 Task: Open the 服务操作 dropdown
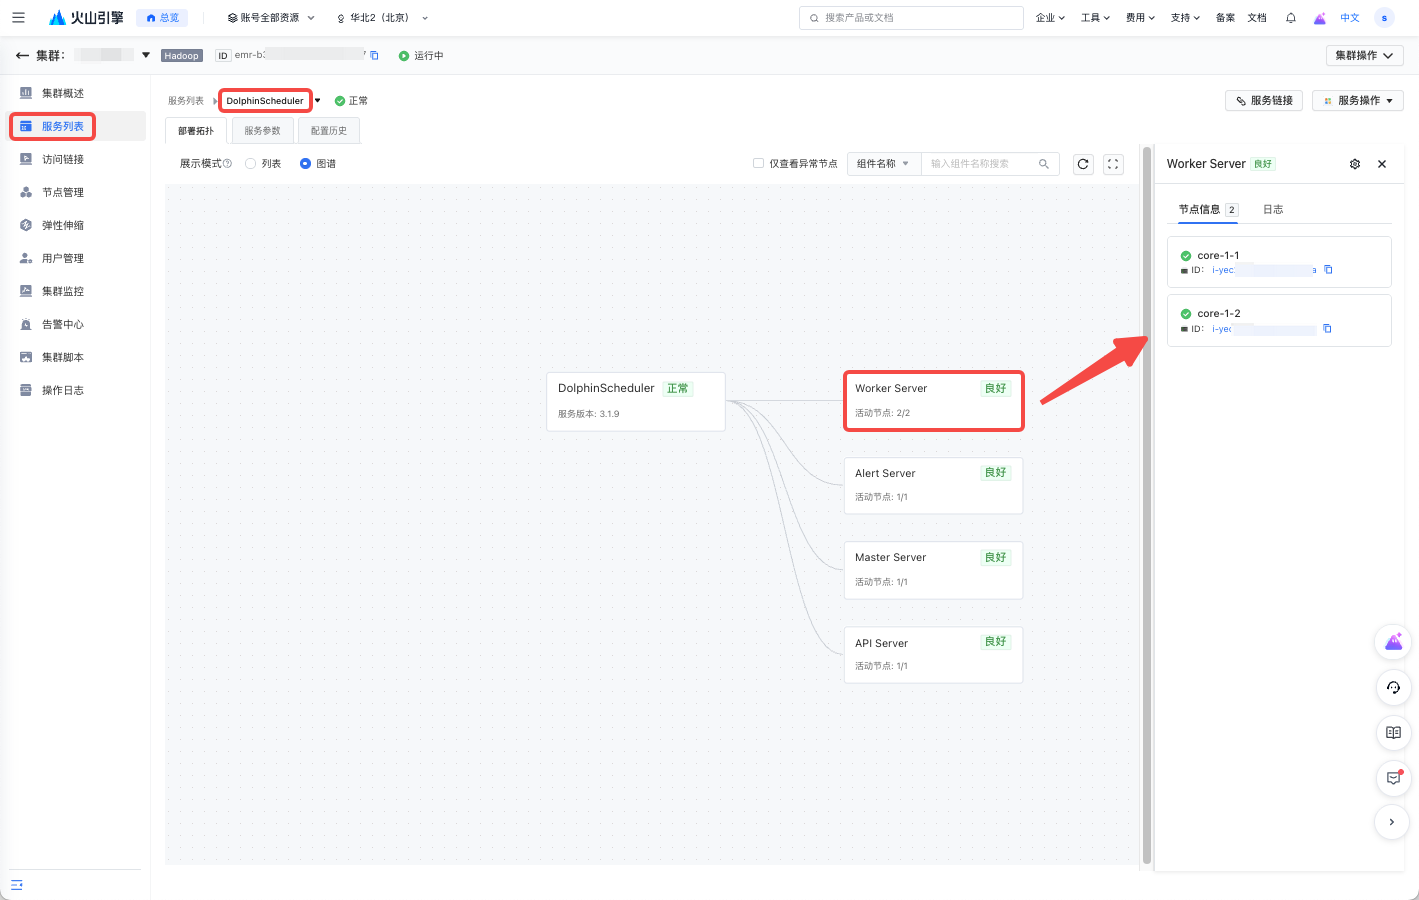pos(1358,101)
